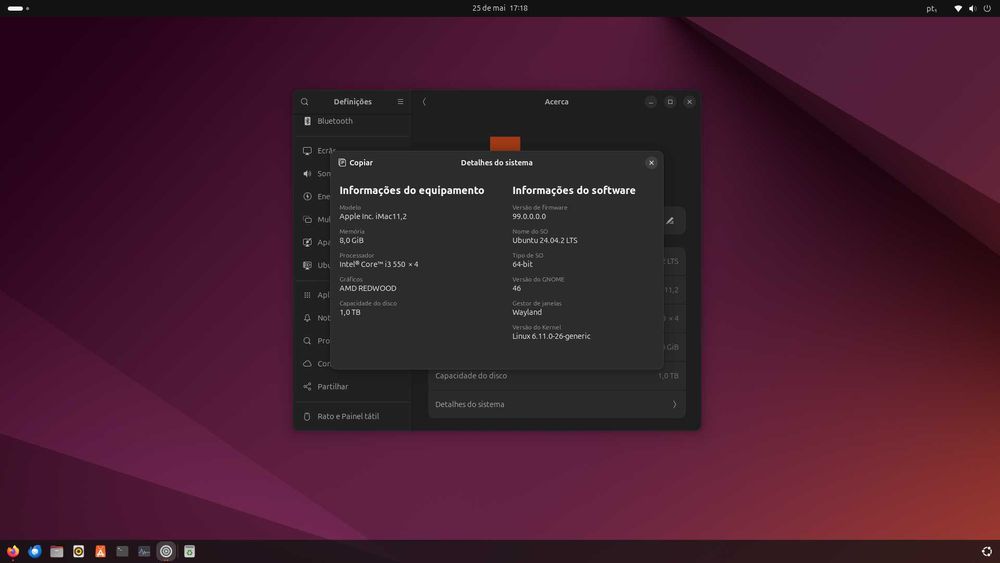Launch Rhythmbox from the dock

click(x=78, y=552)
